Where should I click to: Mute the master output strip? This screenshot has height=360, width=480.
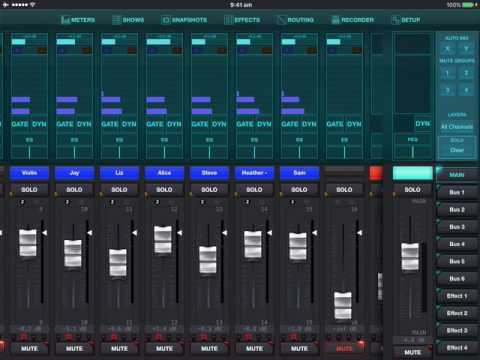pos(412,352)
